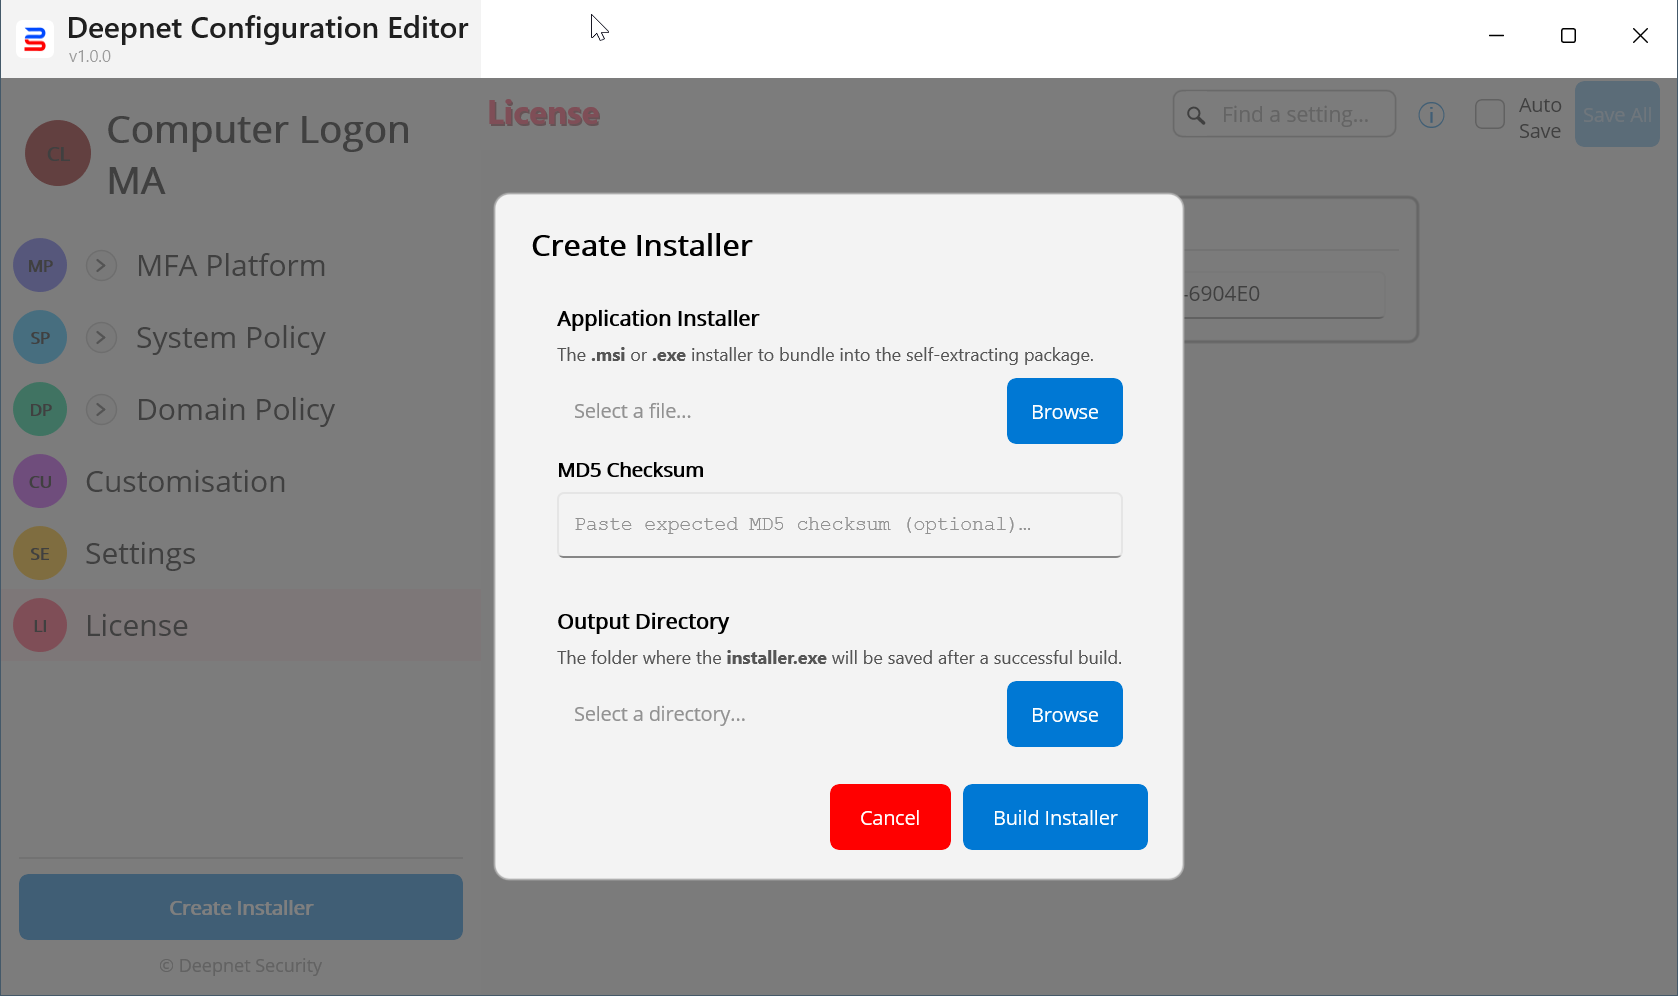Expand the System Policy chevron
The height and width of the screenshot is (996, 1678).
click(101, 338)
